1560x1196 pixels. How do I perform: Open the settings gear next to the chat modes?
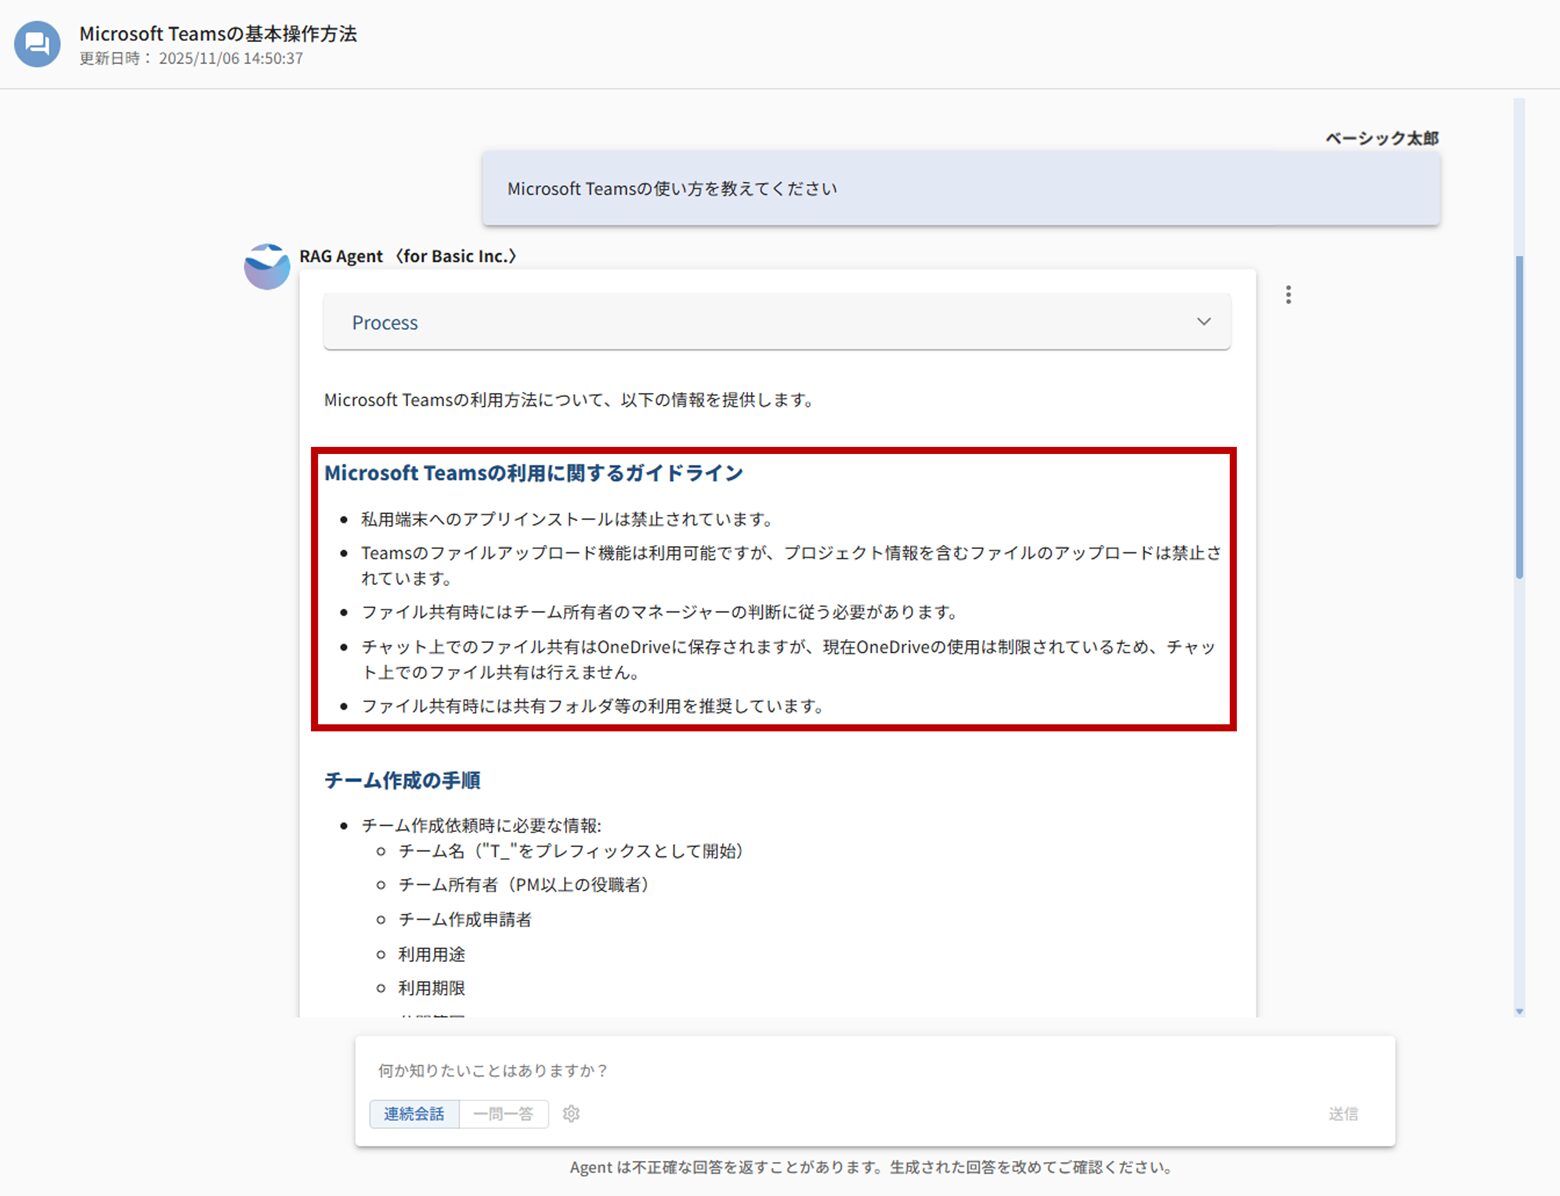click(570, 1113)
